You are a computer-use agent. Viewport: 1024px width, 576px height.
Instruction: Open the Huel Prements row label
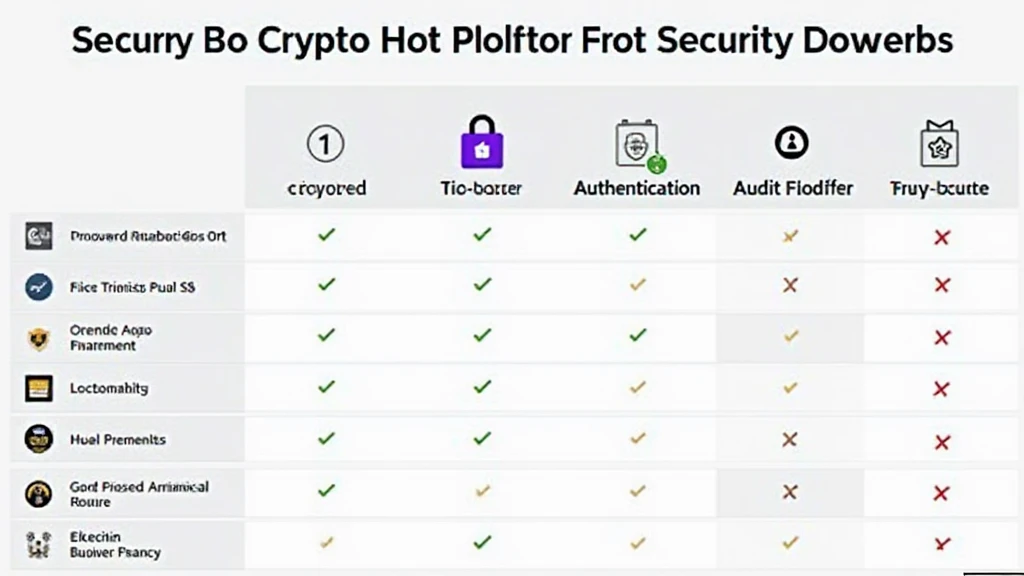point(118,440)
